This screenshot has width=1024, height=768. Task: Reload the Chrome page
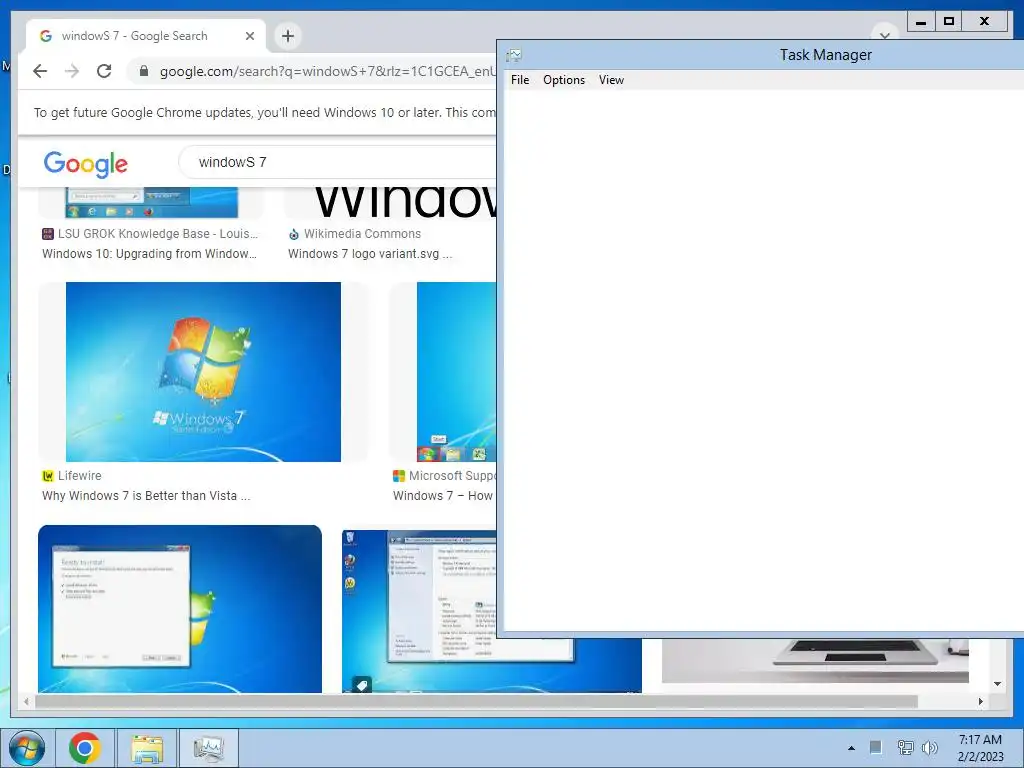click(104, 71)
